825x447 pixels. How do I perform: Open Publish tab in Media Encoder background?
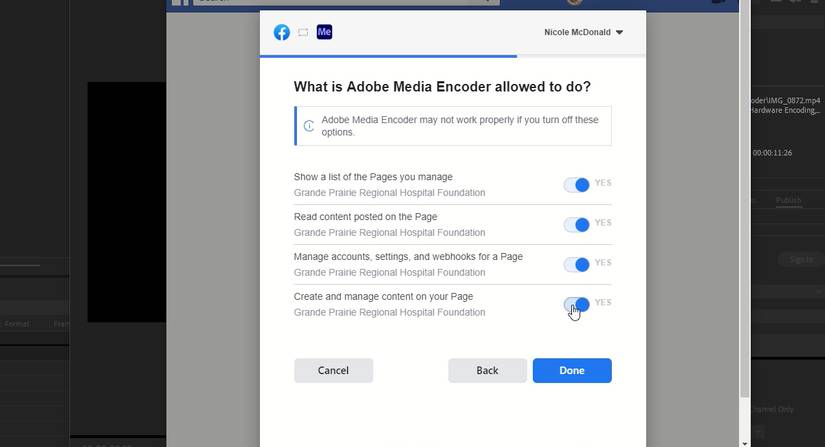(788, 200)
